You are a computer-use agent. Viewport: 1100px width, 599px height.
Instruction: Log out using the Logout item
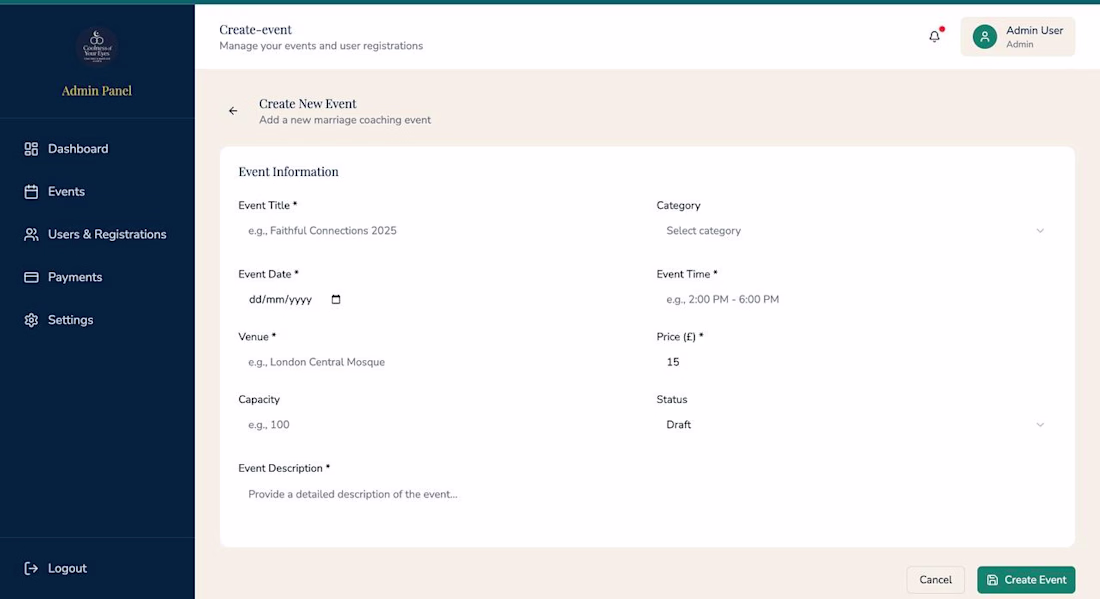coord(97,568)
